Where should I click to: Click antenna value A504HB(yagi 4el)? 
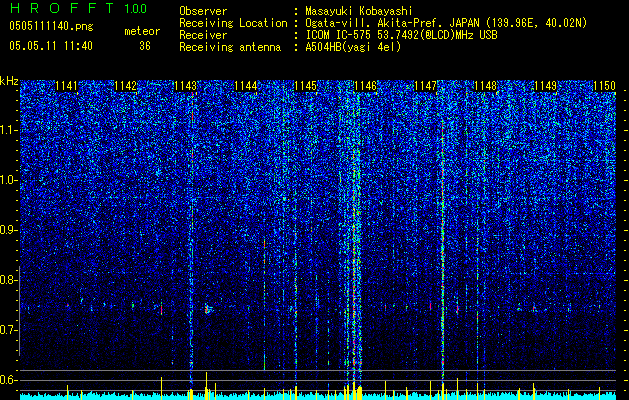[353, 47]
